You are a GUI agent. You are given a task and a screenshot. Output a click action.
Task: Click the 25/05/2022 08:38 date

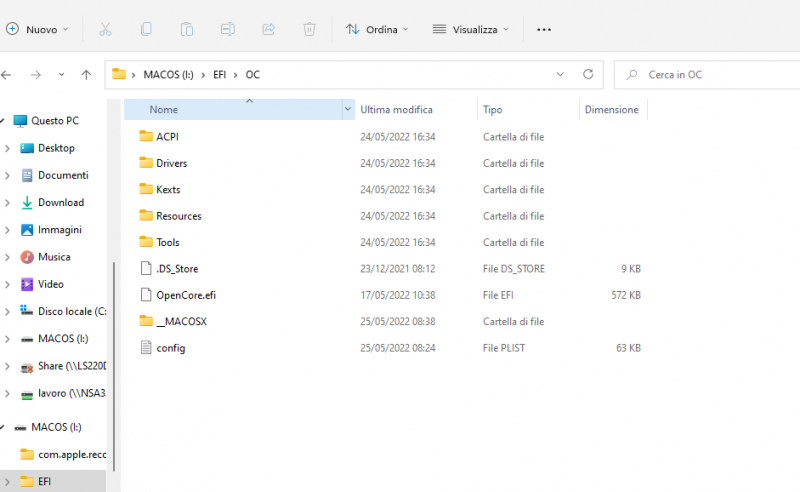[397, 322]
